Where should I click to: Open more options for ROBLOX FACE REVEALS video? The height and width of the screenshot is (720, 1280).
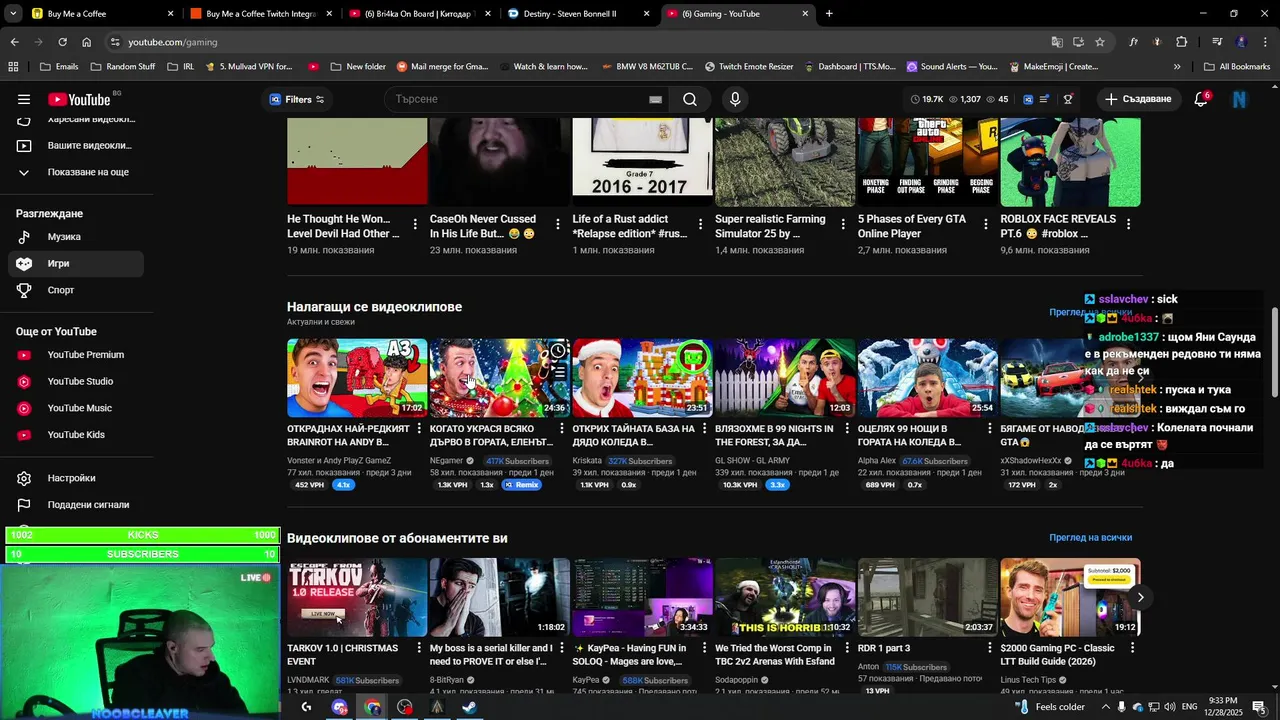tap(1128, 224)
